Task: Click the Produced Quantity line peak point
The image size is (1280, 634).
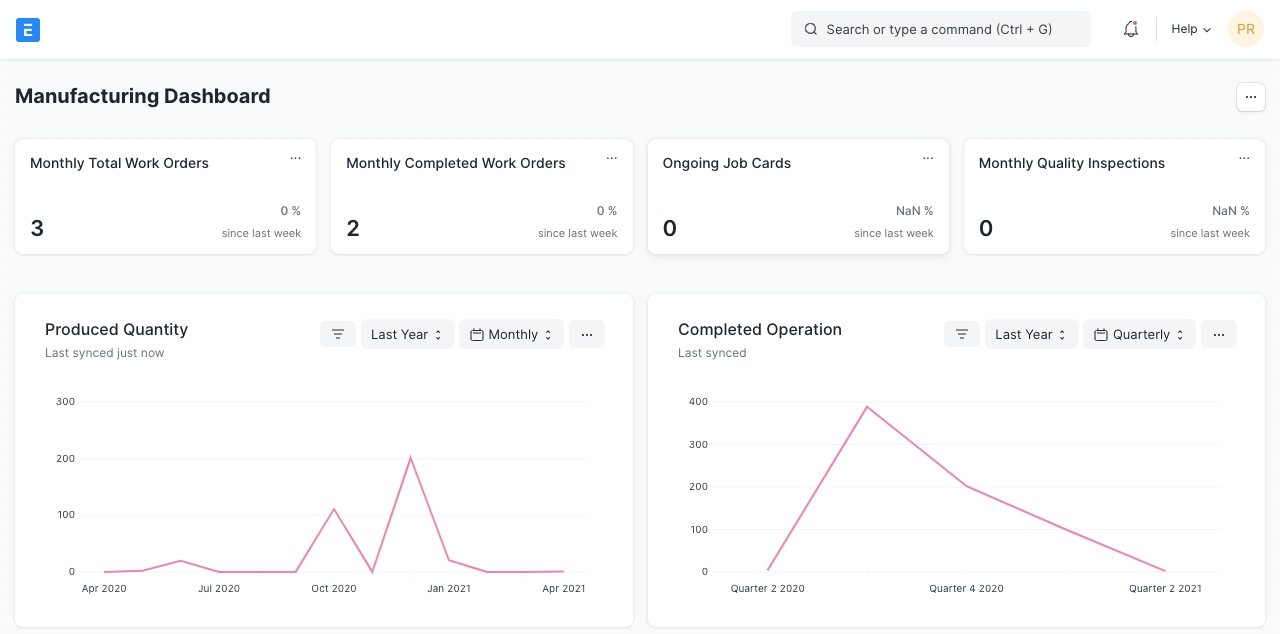Action: click(x=410, y=458)
